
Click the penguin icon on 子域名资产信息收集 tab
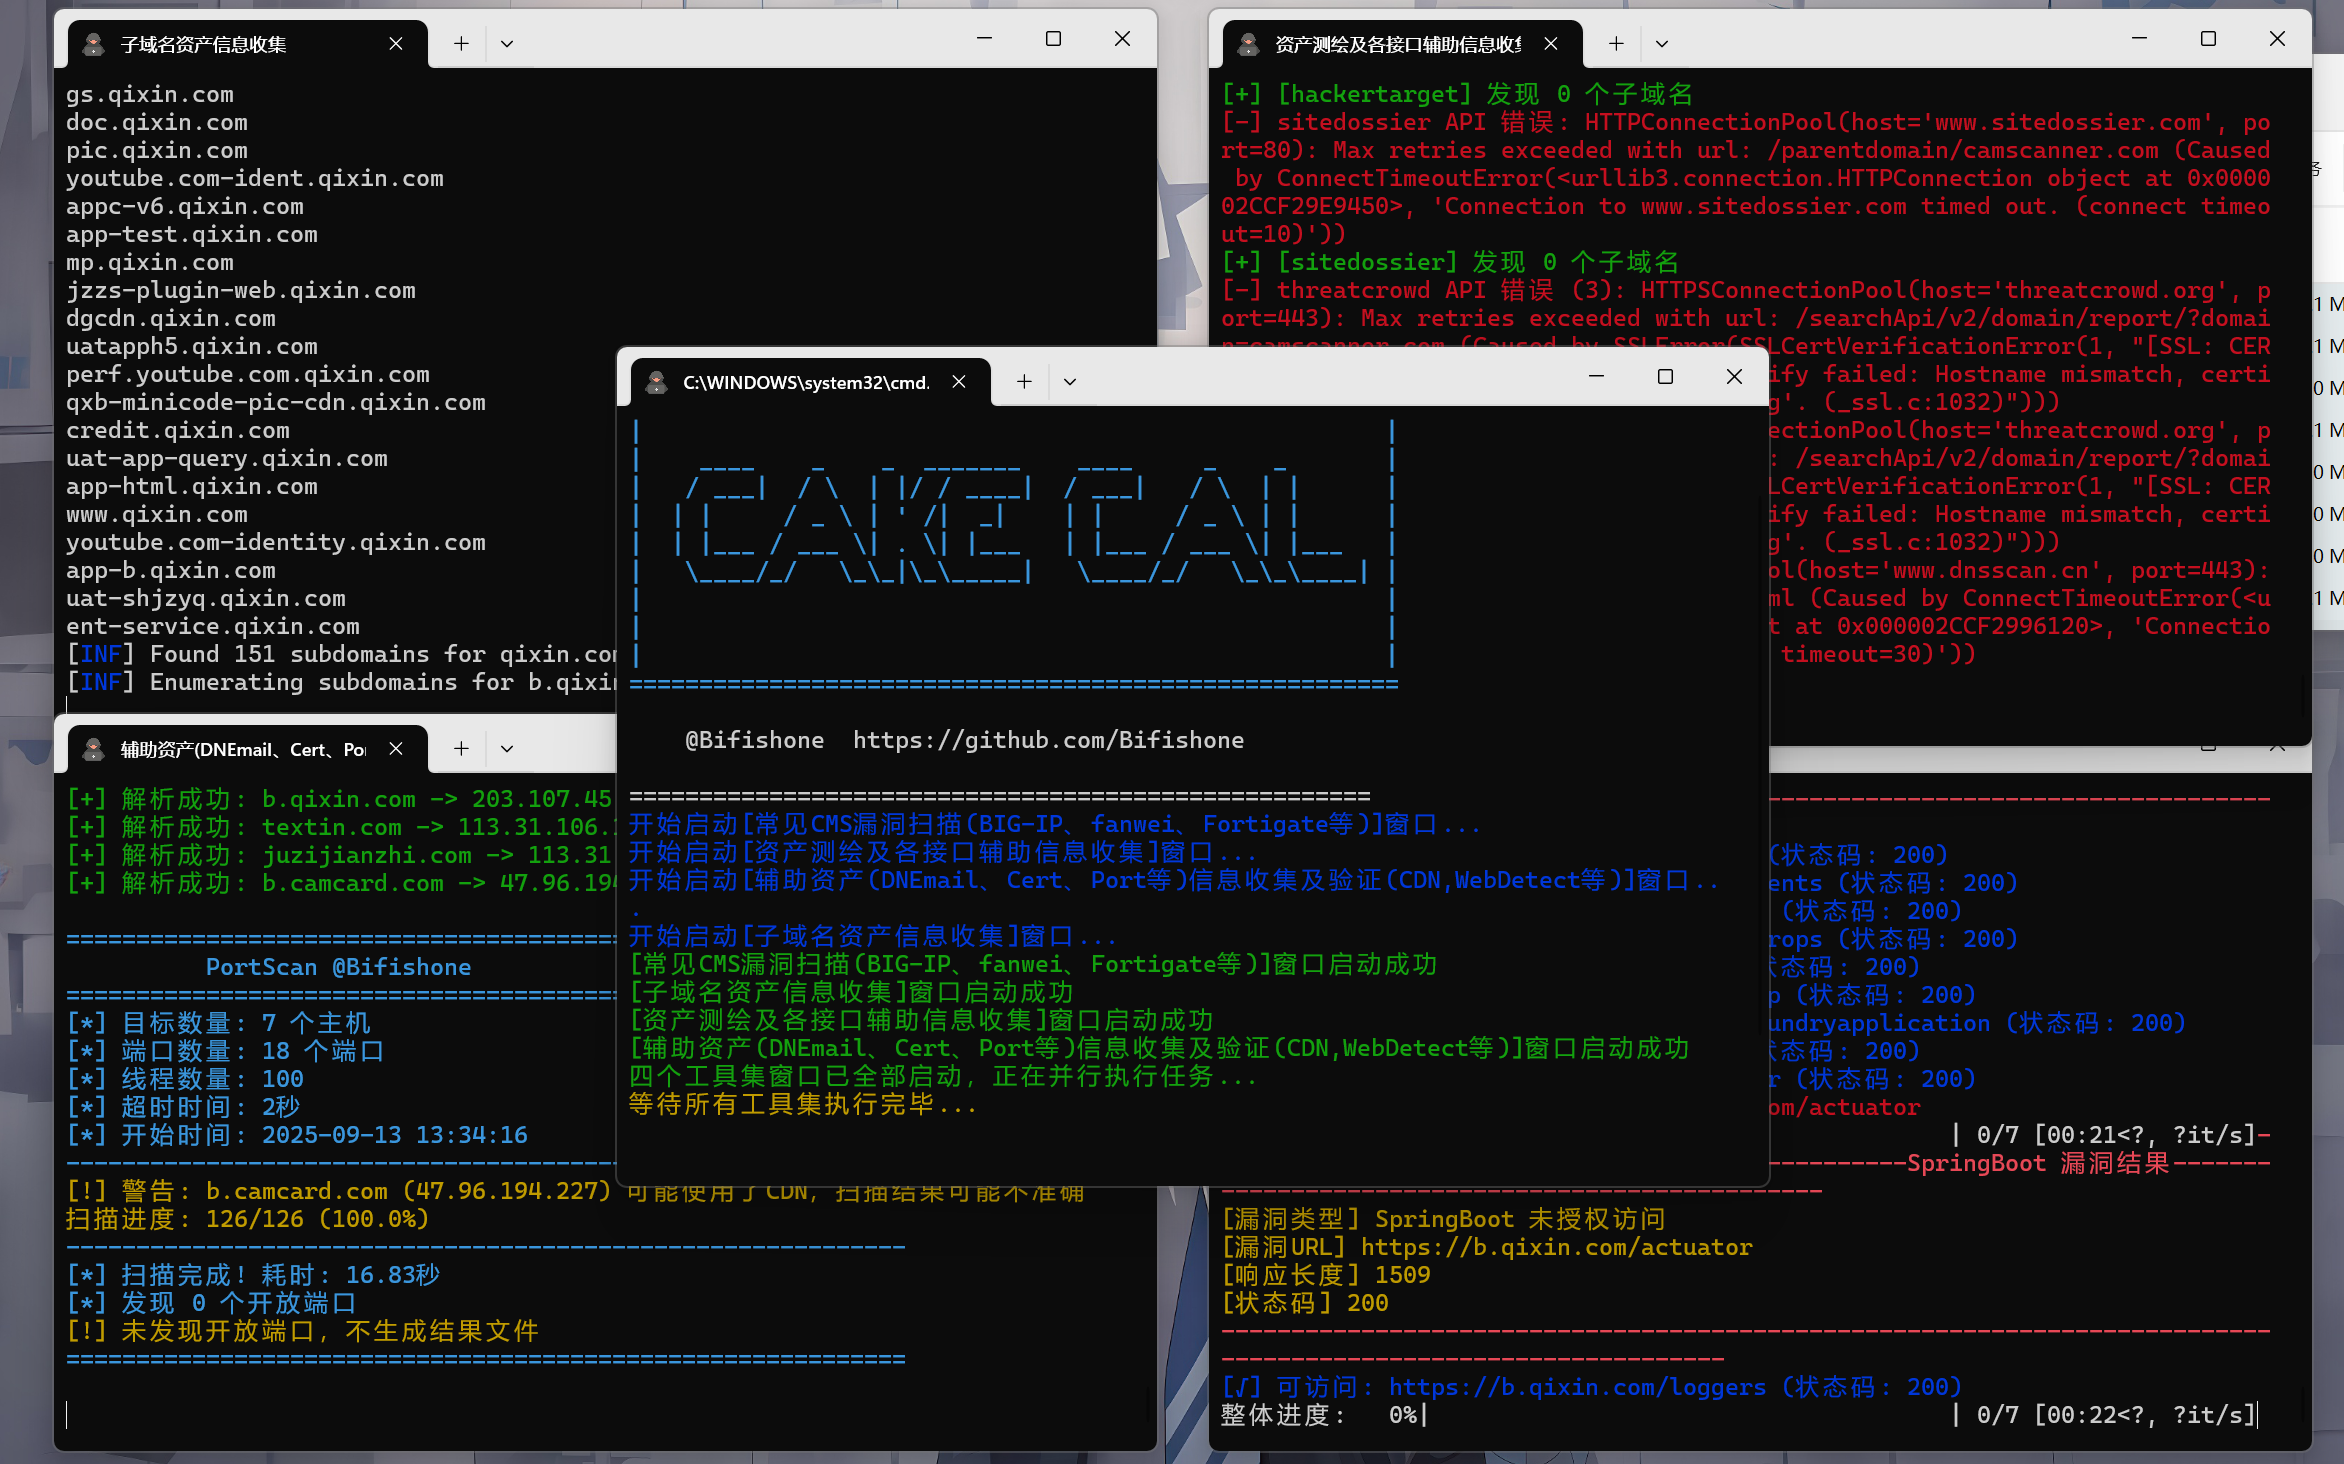pos(94,44)
